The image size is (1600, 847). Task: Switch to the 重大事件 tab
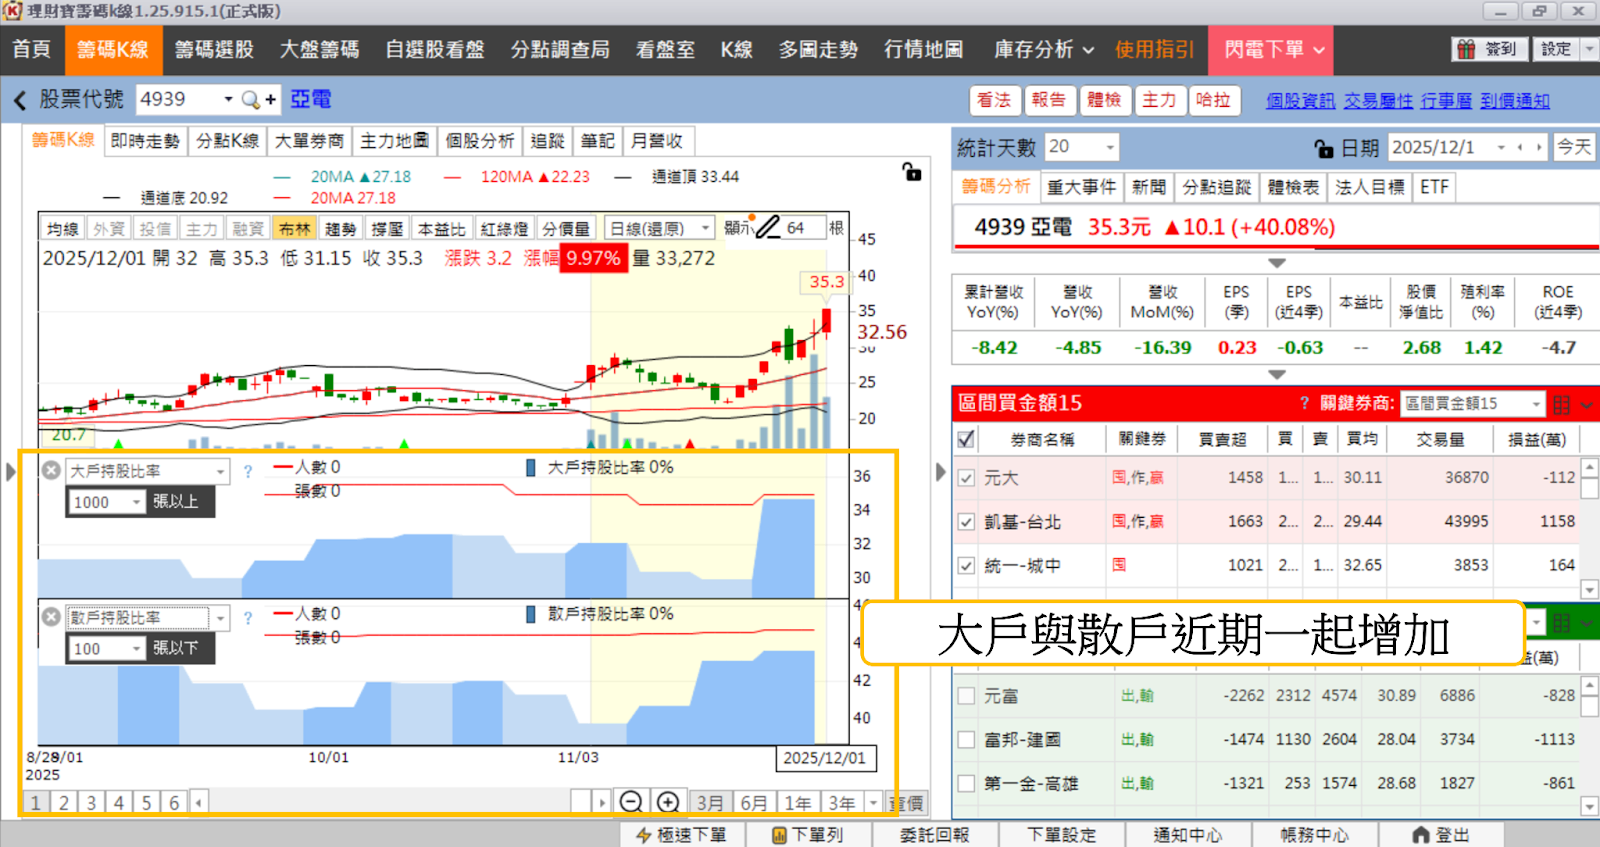coord(1081,187)
